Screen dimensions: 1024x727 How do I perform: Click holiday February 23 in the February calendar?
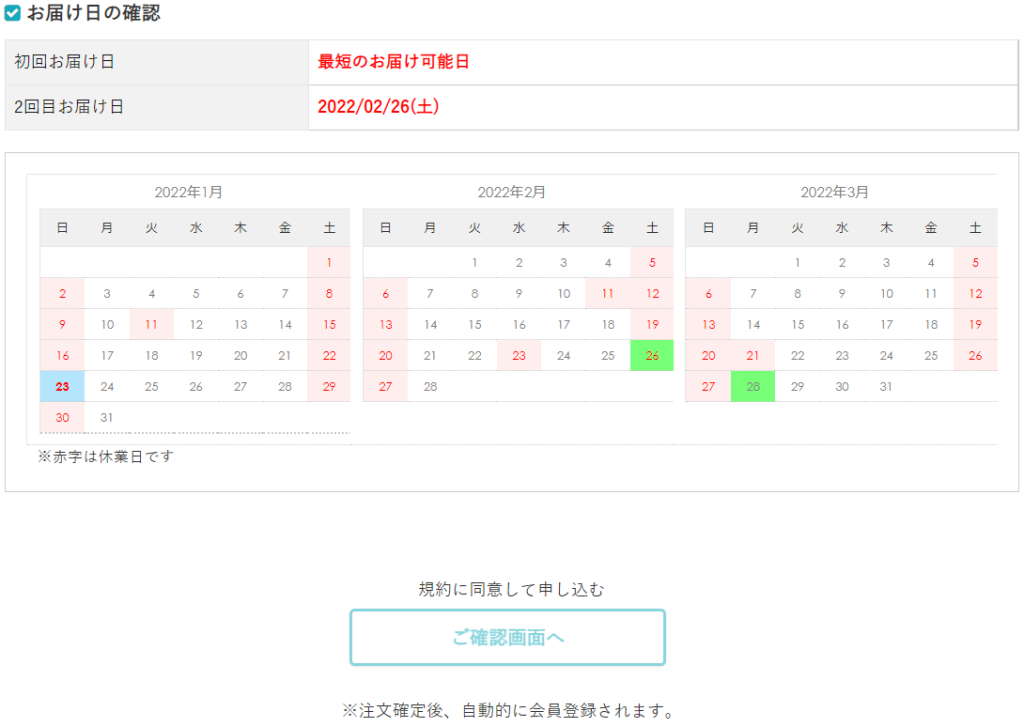coord(519,355)
